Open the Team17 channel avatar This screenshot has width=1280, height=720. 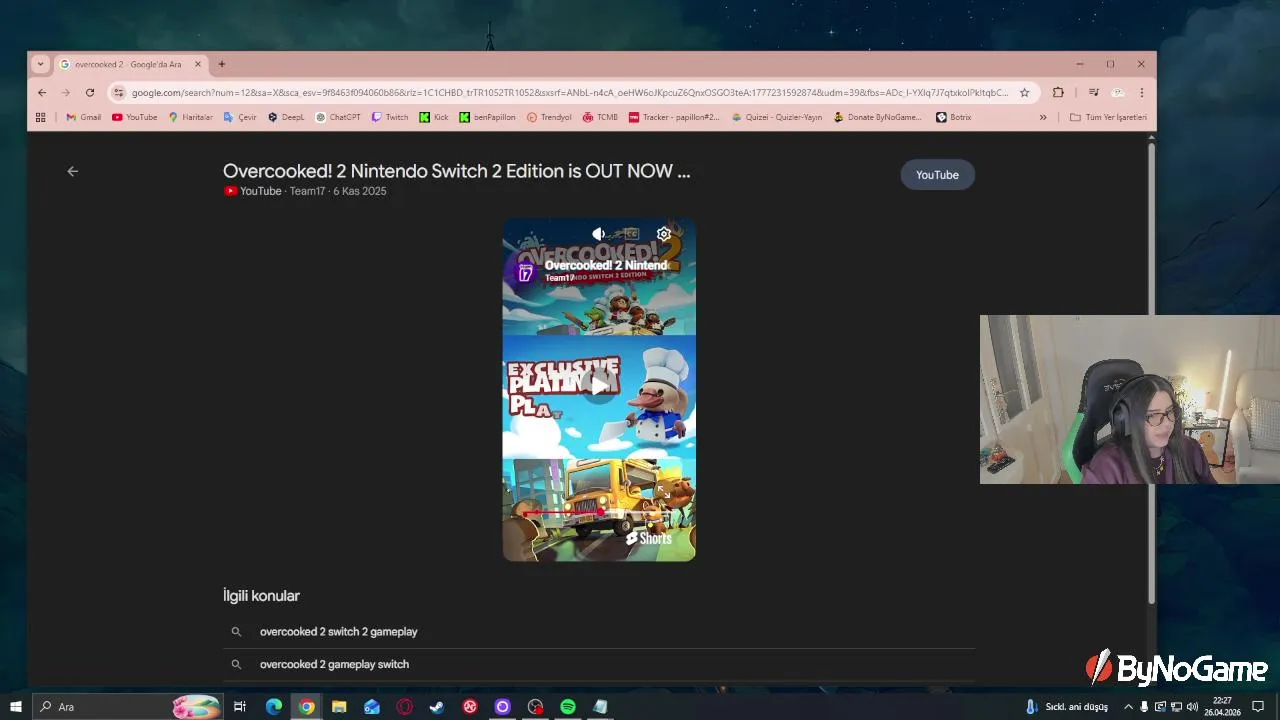pyautogui.click(x=525, y=272)
